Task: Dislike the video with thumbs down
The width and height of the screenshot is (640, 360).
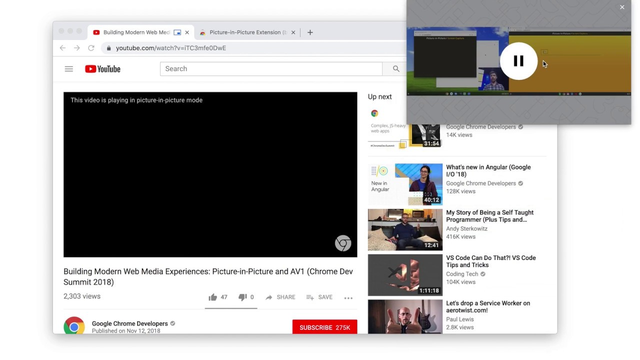Action: pyautogui.click(x=246, y=297)
